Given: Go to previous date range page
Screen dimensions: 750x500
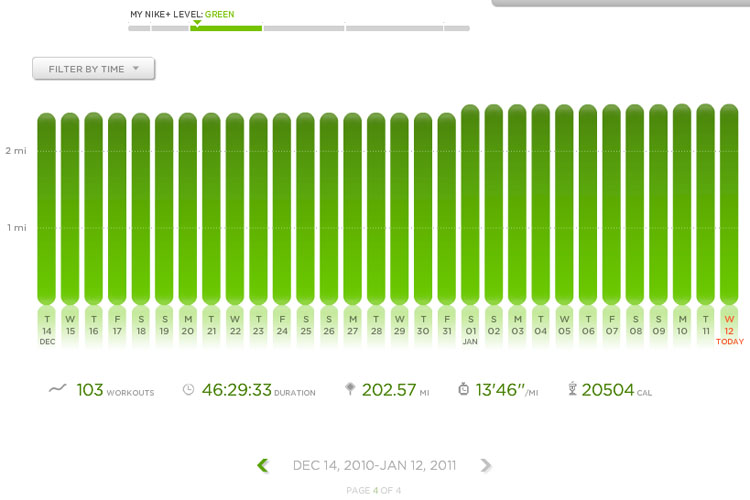Looking at the screenshot, I should click(x=263, y=465).
